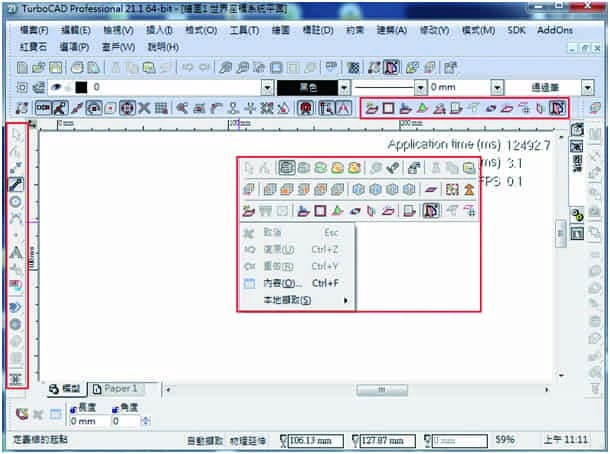Expand the 本地擷取(S) submenu

288,300
